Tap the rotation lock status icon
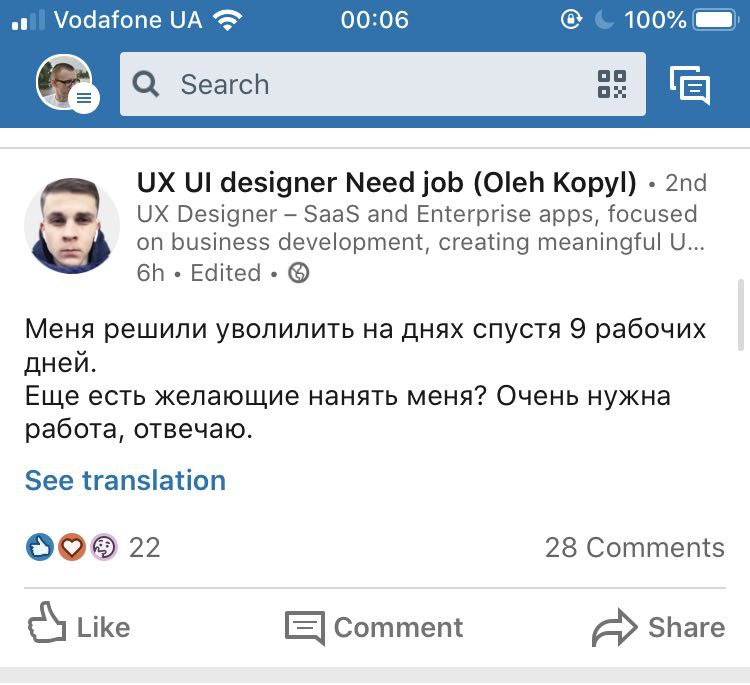The height and width of the screenshot is (685, 750). (x=571, y=20)
